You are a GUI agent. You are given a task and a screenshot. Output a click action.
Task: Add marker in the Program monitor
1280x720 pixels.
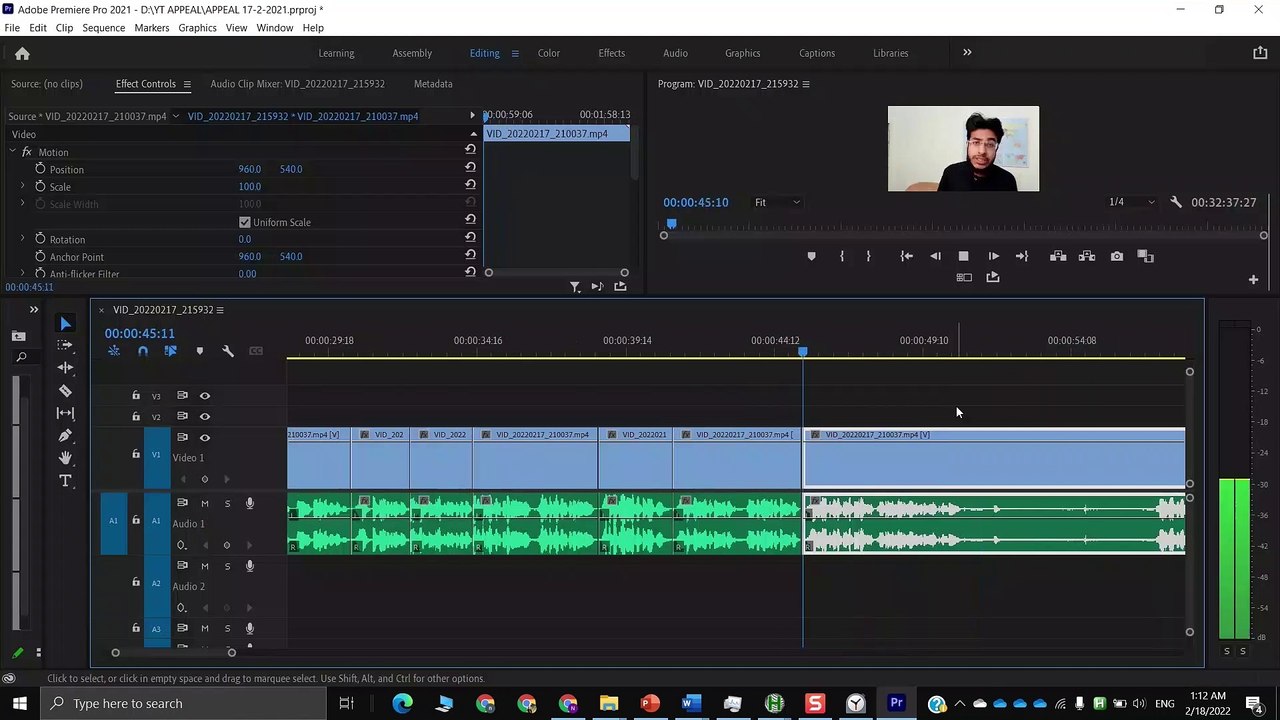tap(811, 256)
